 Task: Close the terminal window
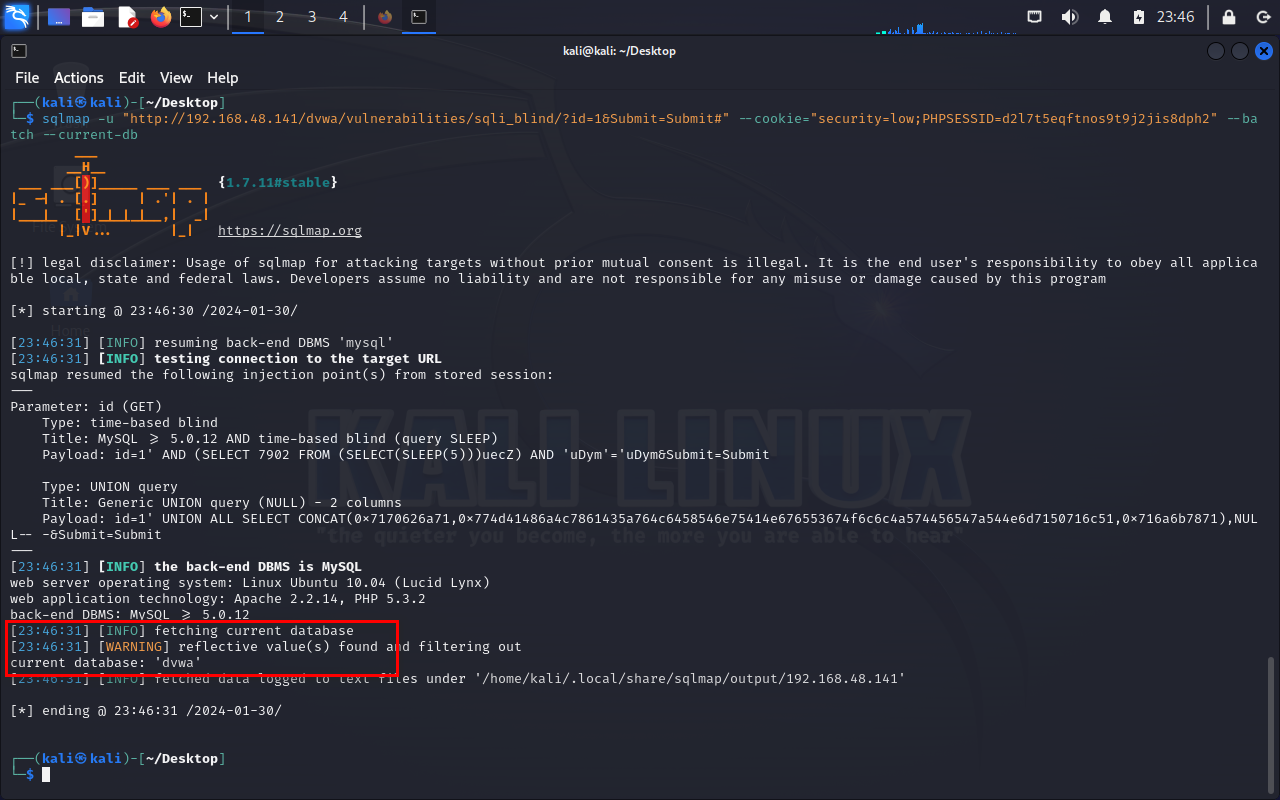click(x=1264, y=51)
